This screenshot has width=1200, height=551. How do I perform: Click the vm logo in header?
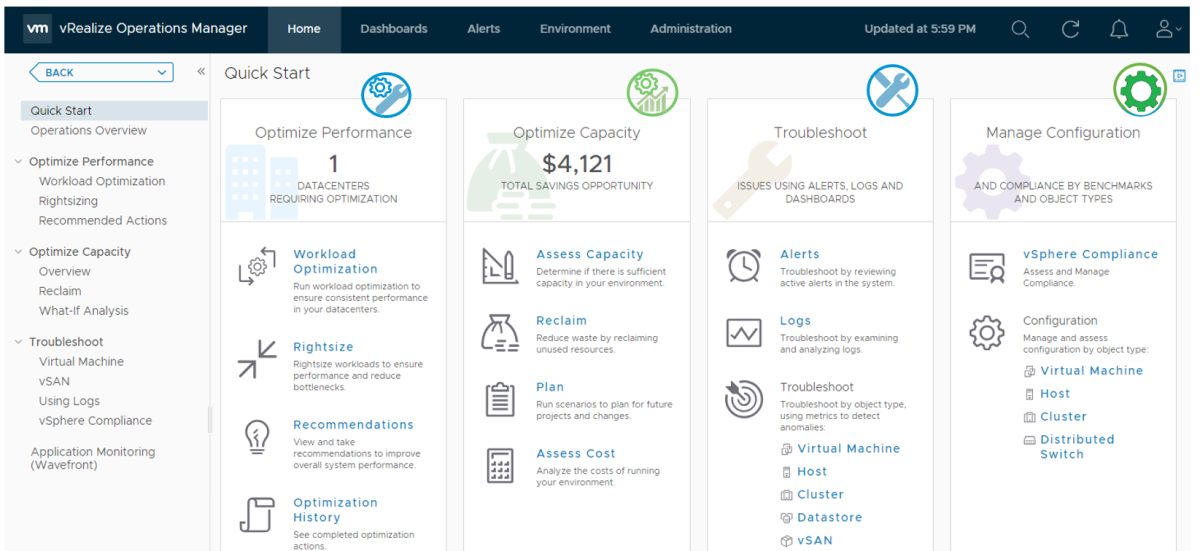[x=37, y=29]
